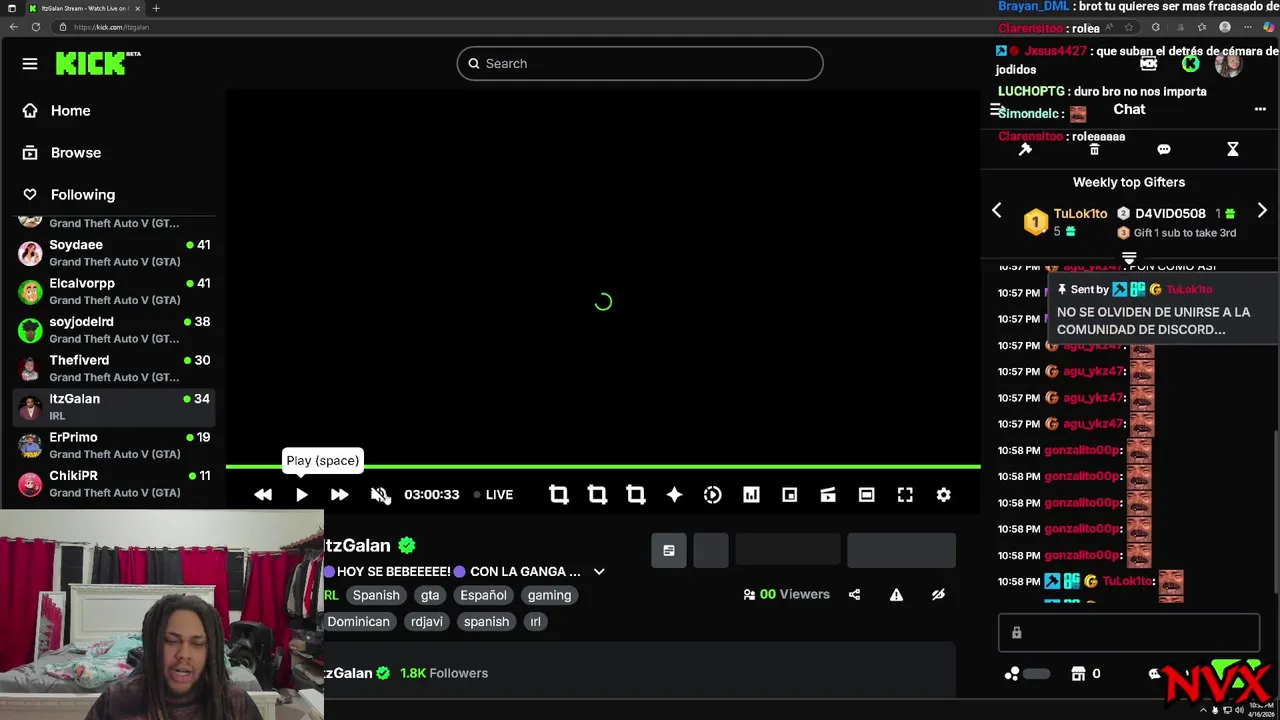Report stream using warning triangle

pos(896,594)
